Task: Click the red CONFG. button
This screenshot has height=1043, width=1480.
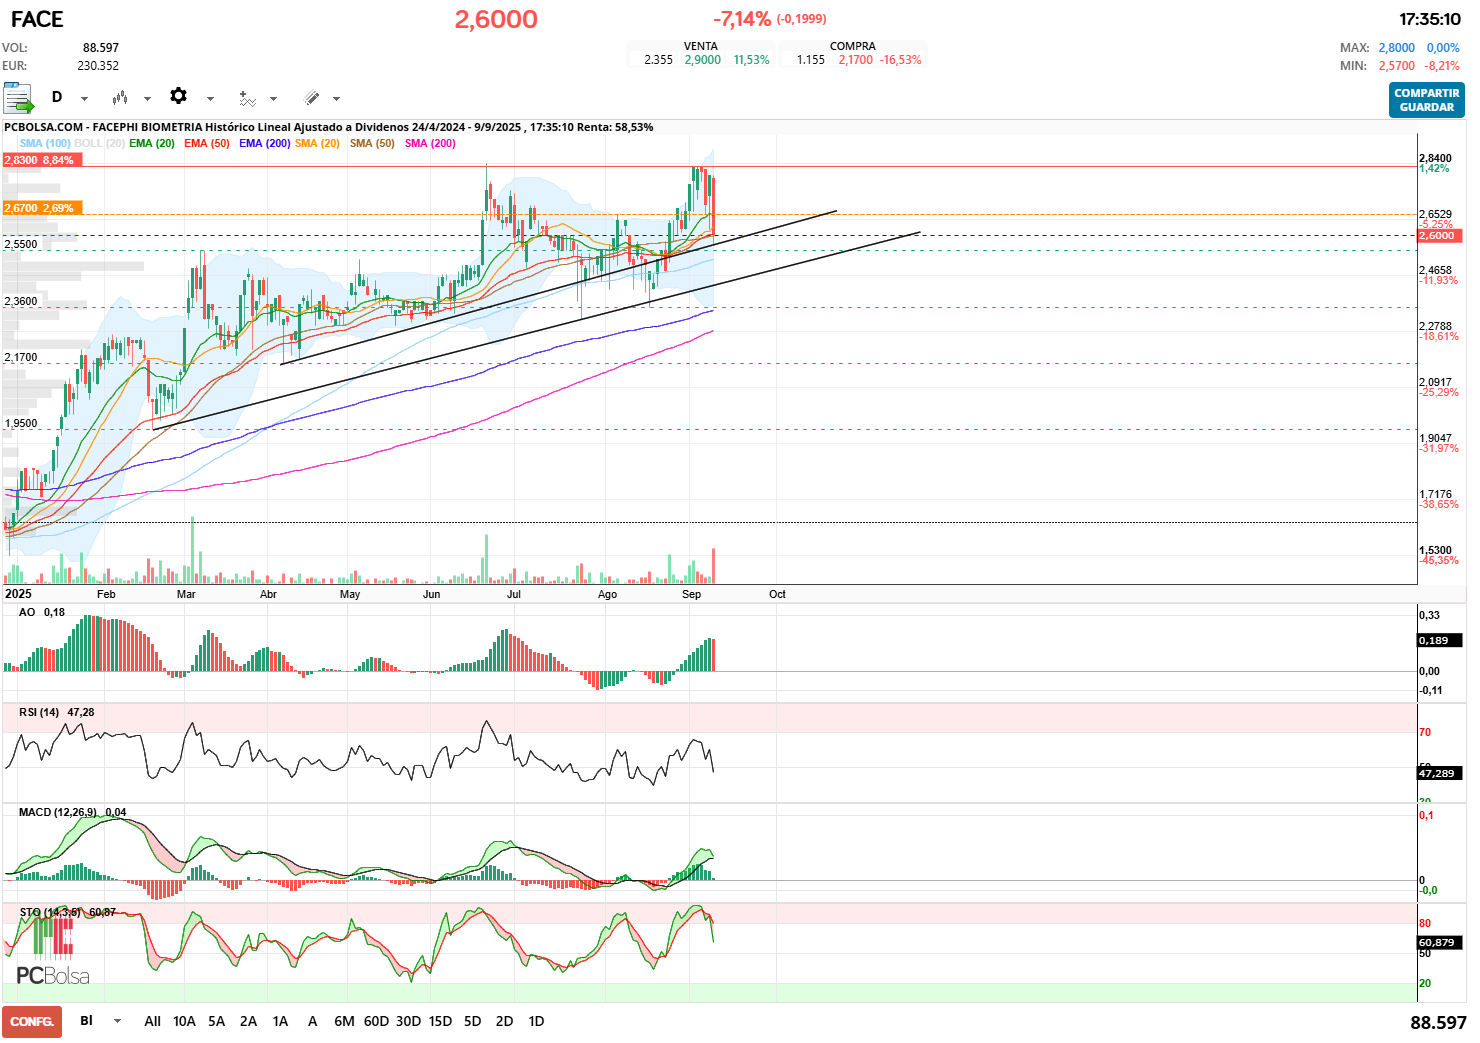Action: 32,1022
